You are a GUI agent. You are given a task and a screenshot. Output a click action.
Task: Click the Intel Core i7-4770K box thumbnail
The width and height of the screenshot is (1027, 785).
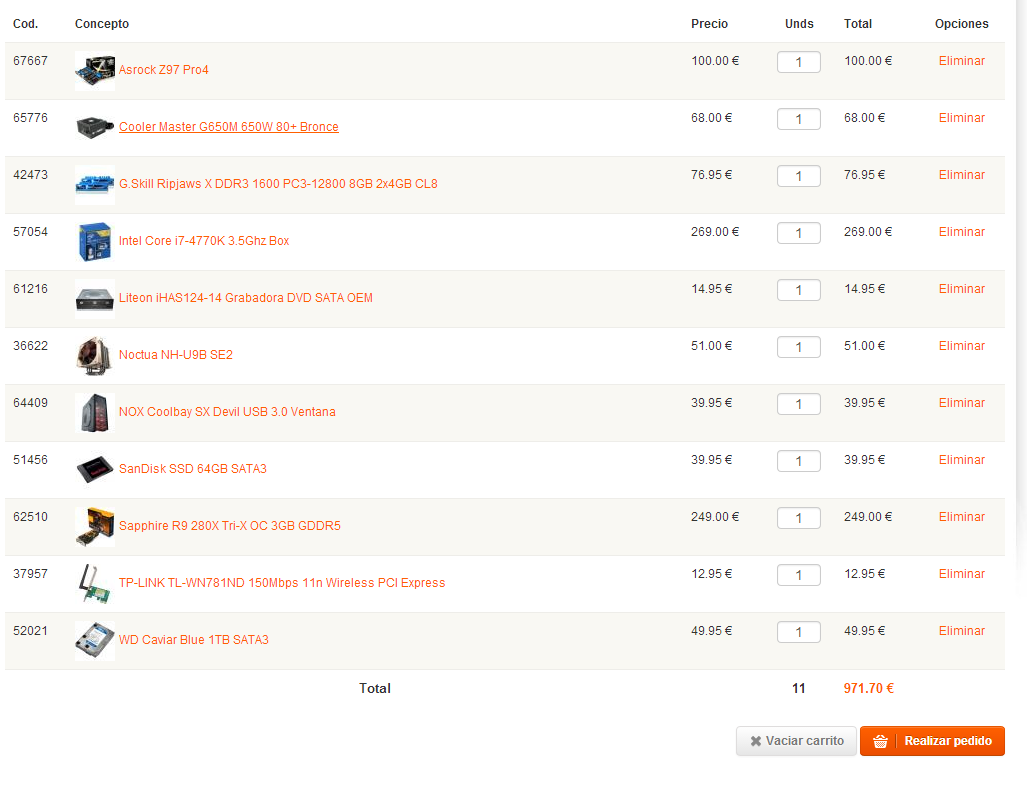(95, 242)
